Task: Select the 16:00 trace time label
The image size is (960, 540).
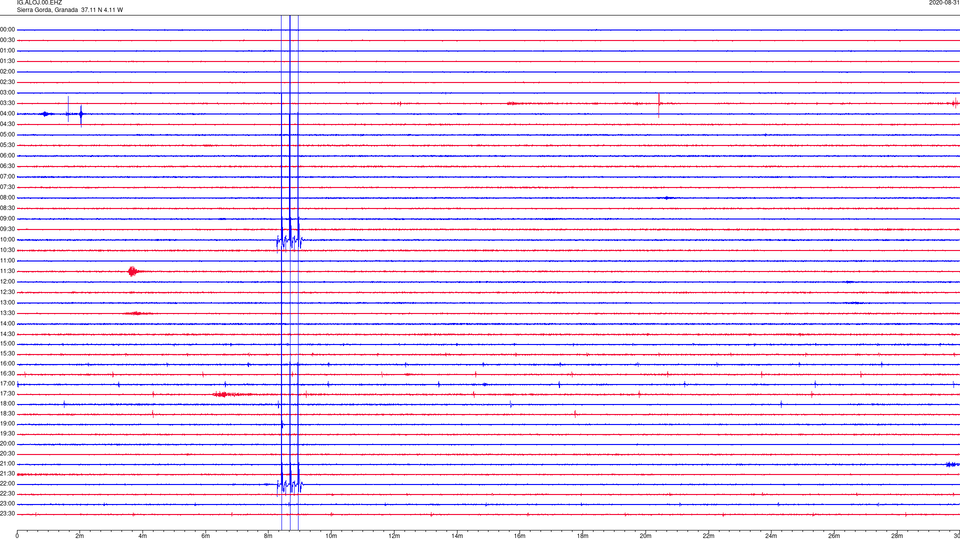Action: click(7, 364)
